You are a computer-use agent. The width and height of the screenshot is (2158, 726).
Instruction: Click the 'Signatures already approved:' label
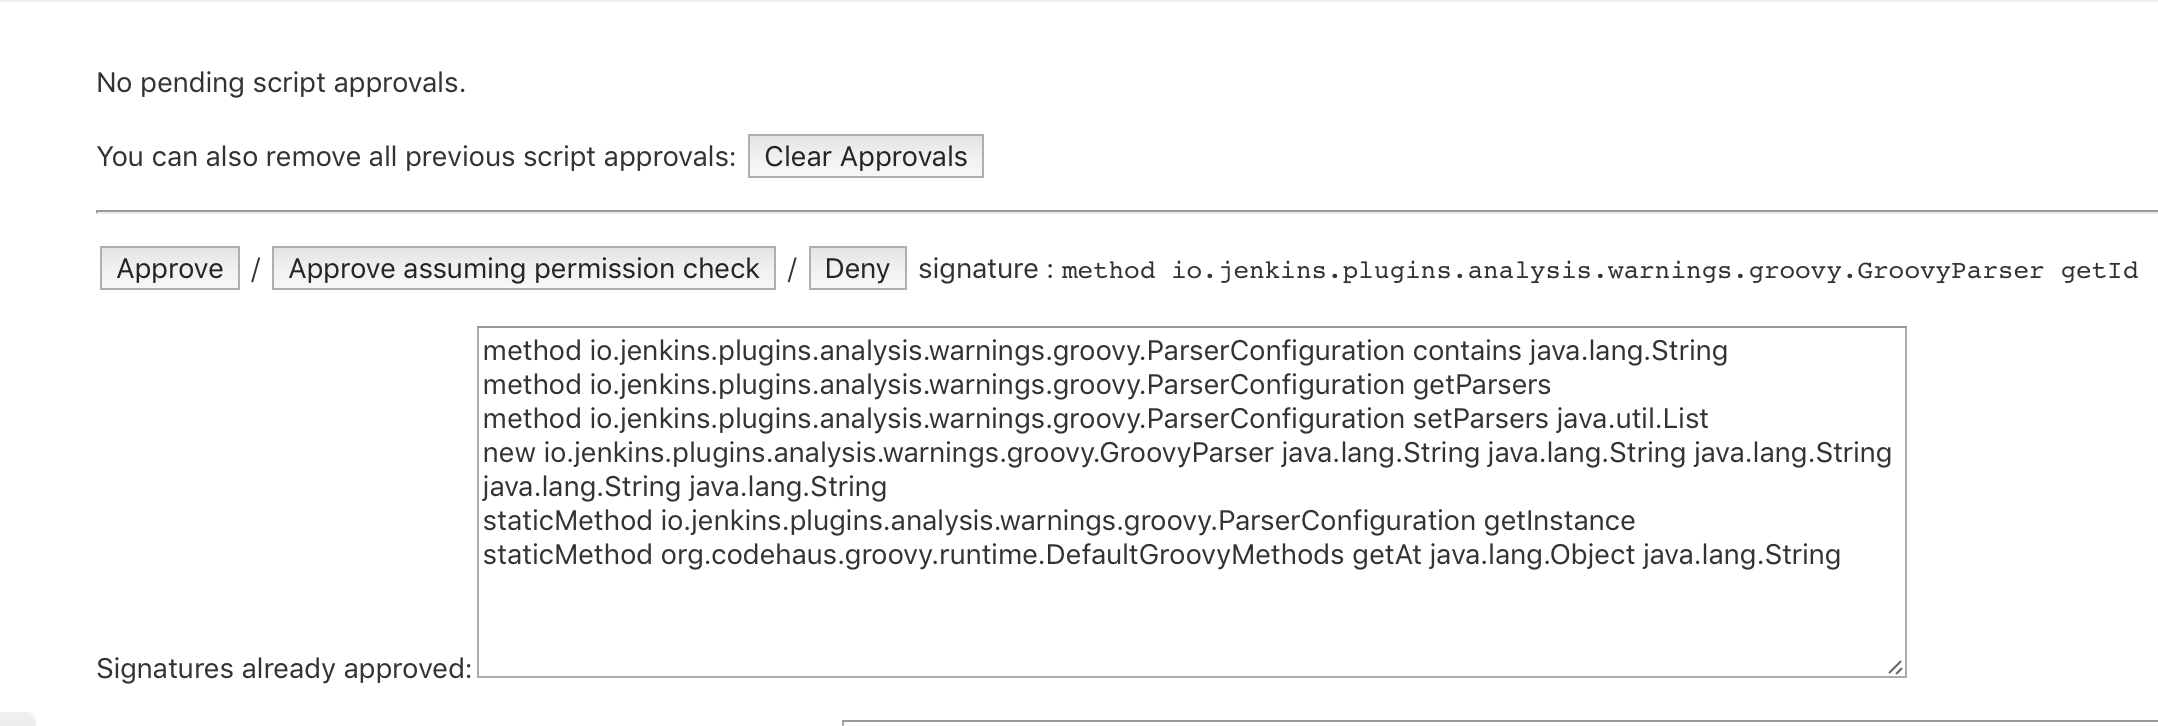tap(284, 668)
